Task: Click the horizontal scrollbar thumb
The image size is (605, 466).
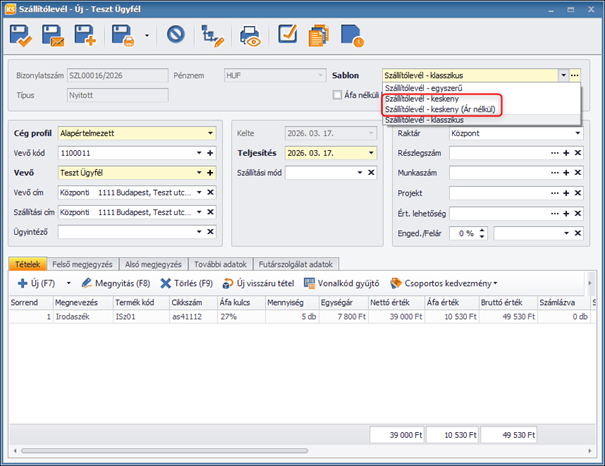Action: (x=164, y=451)
